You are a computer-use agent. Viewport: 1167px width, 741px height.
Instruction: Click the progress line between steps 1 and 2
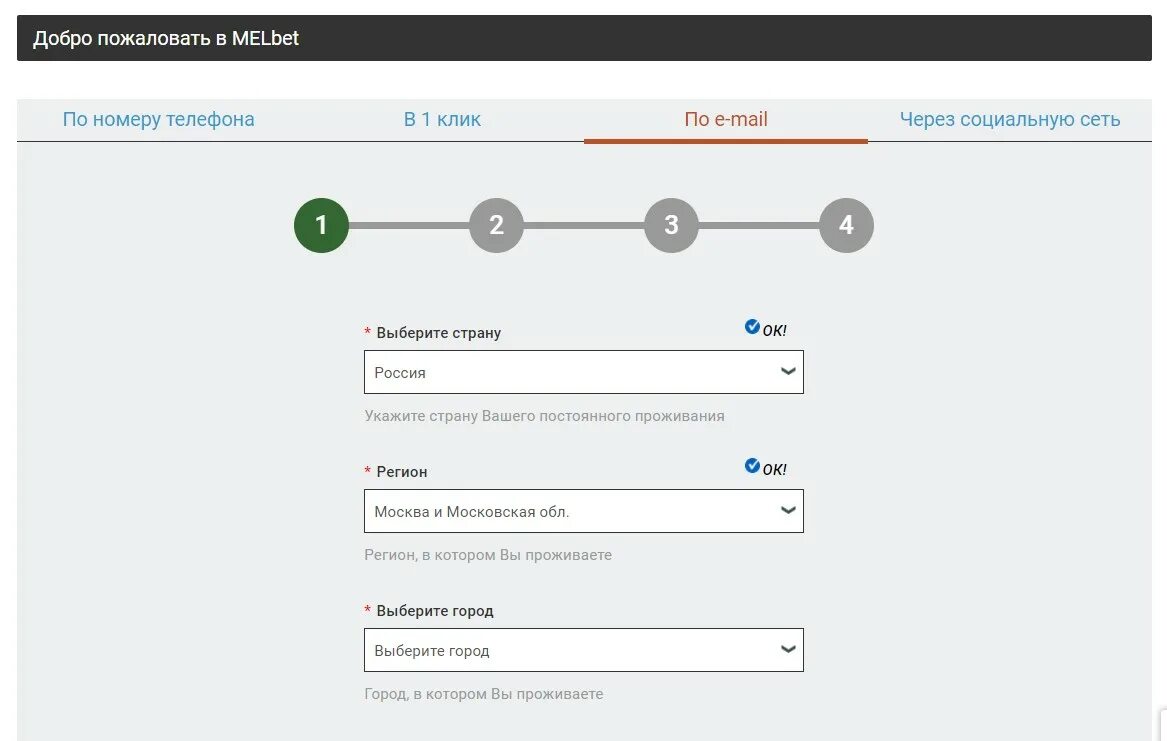coord(409,225)
